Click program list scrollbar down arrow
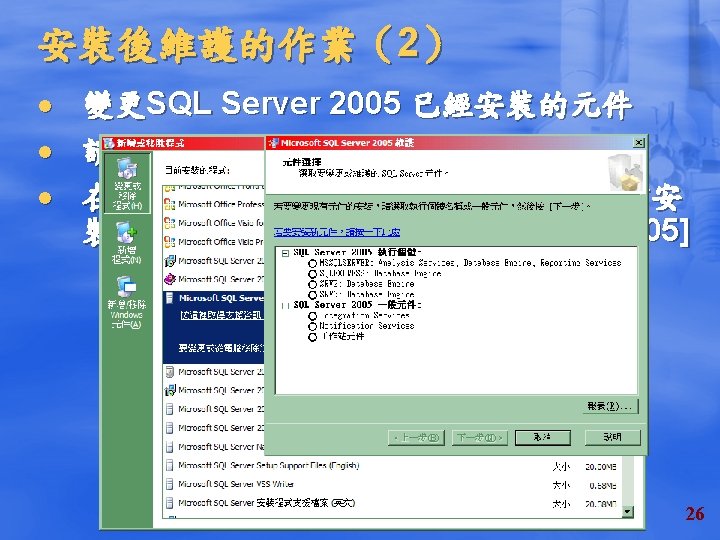This screenshot has width=720, height=540. [x=627, y=512]
